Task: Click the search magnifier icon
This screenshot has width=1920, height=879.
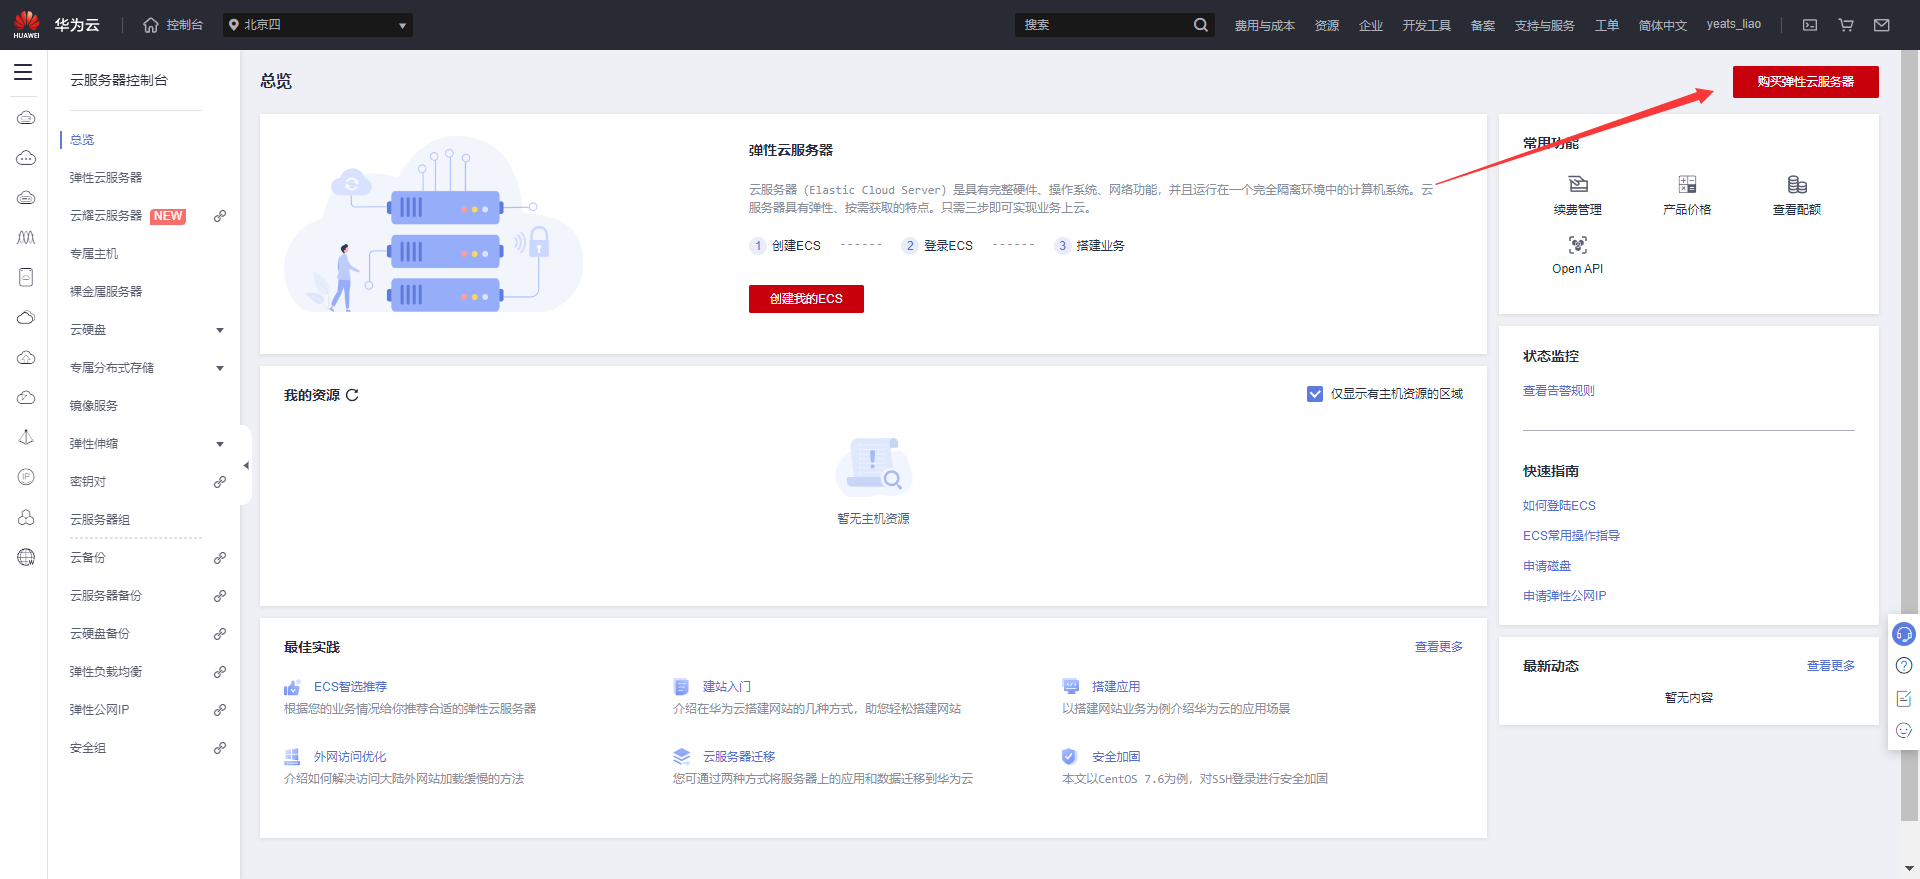Action: (x=1200, y=25)
